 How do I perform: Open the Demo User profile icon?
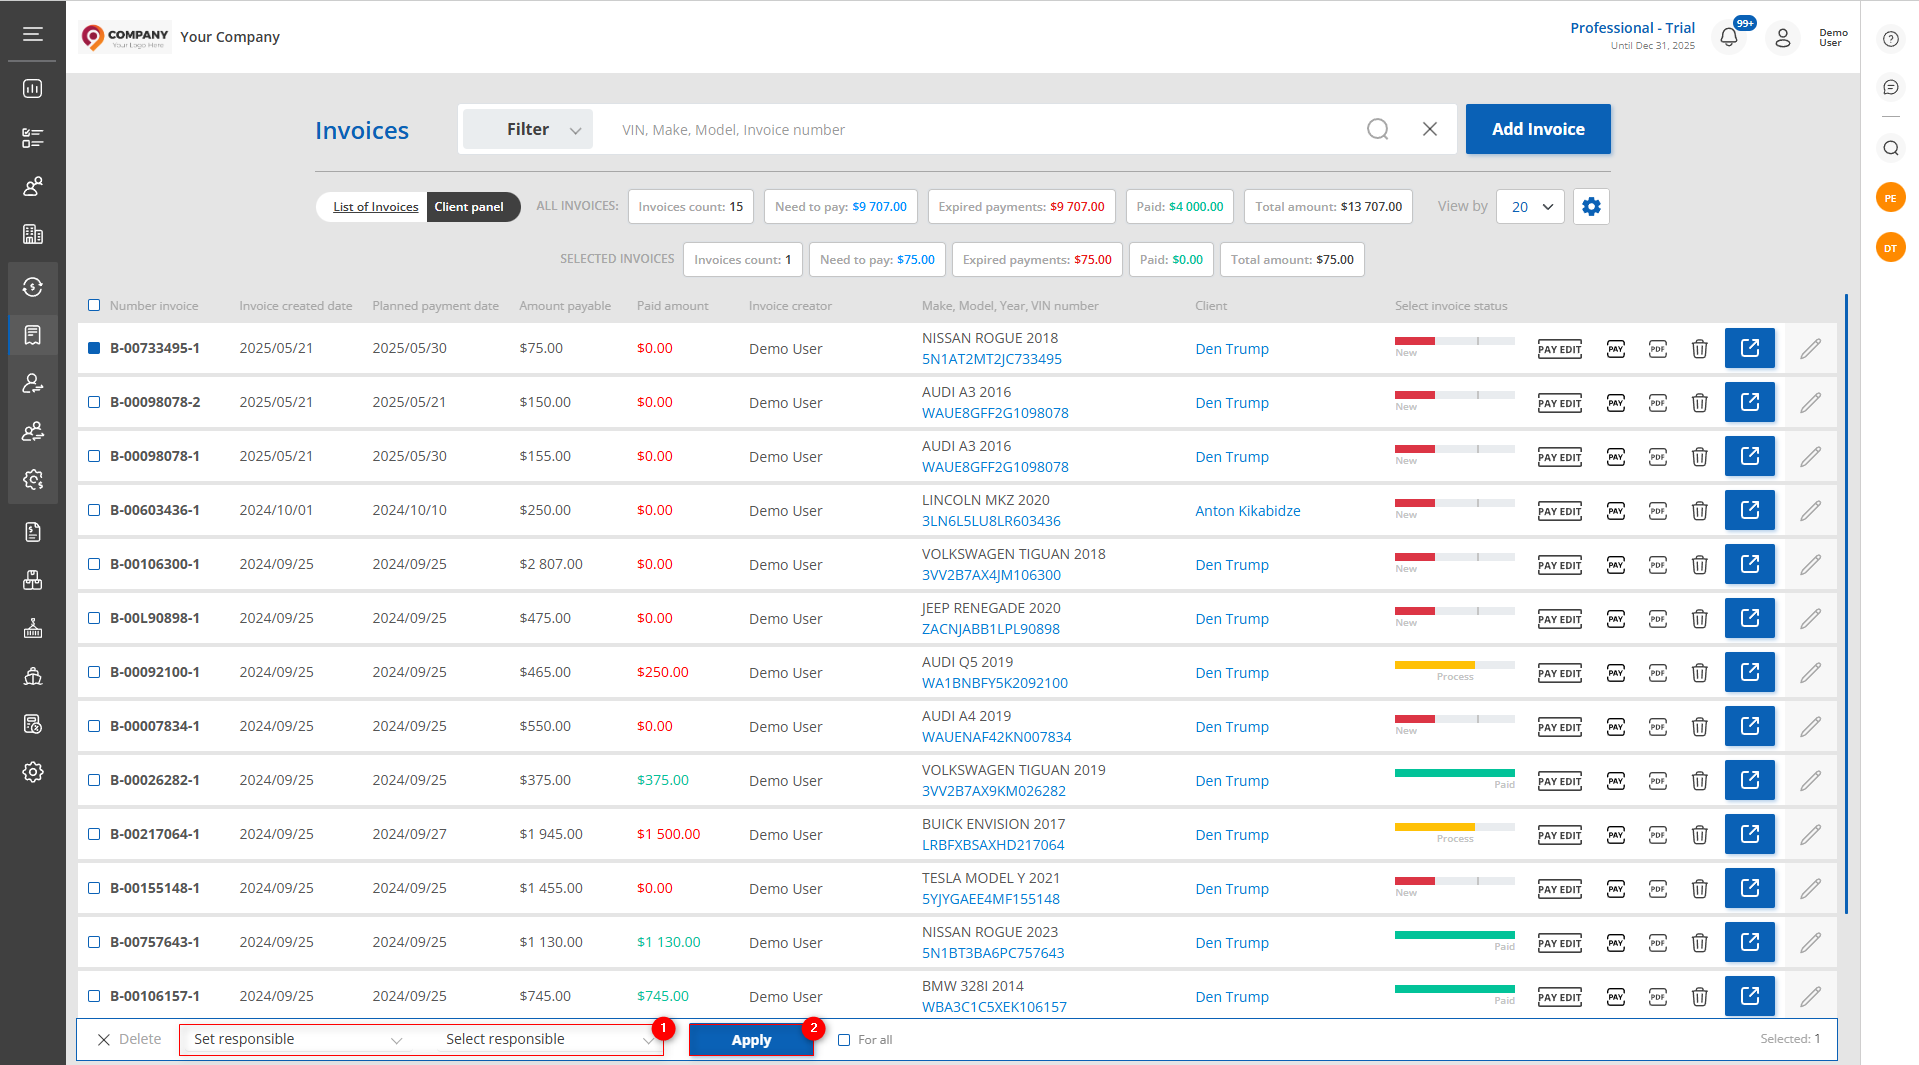[1783, 38]
